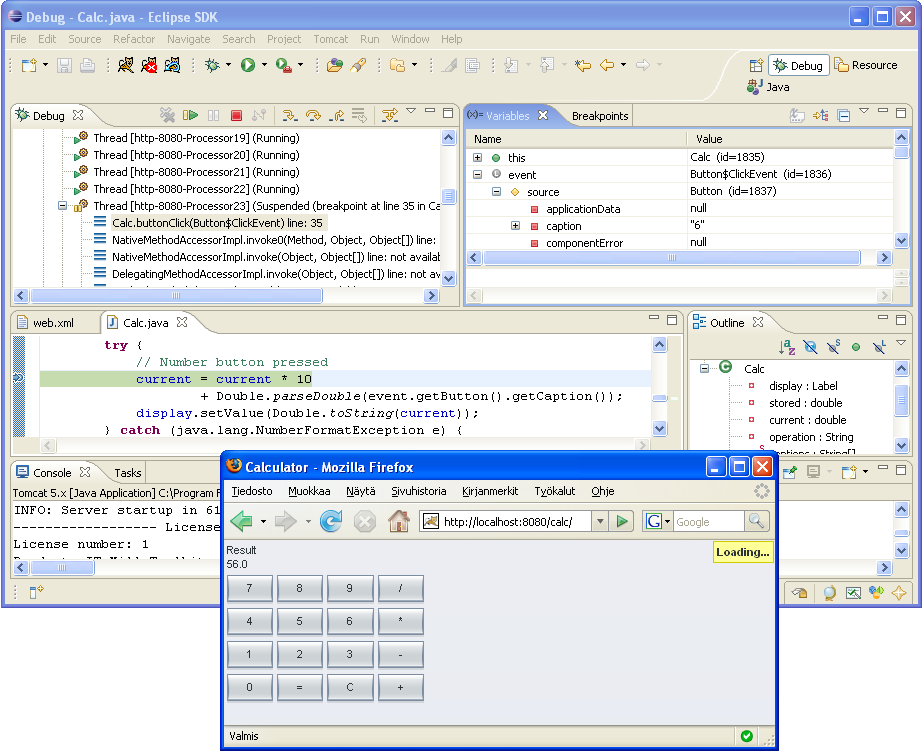The height and width of the screenshot is (754, 924).
Task: Click the Step Into icon
Action: coord(290,116)
